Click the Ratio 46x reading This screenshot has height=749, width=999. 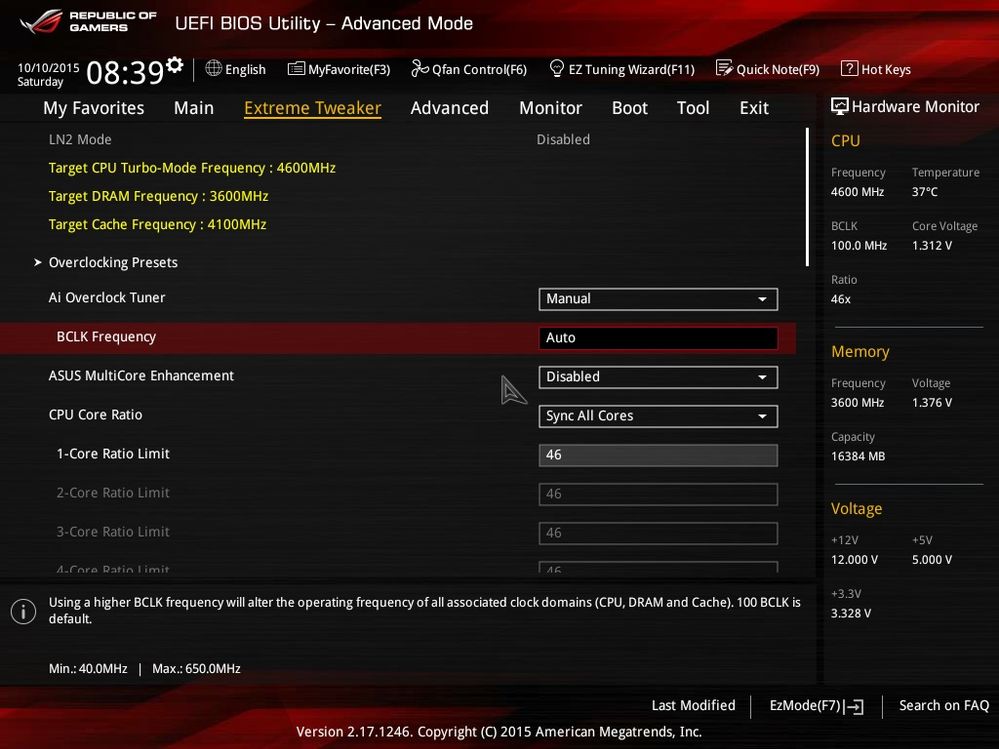[841, 299]
